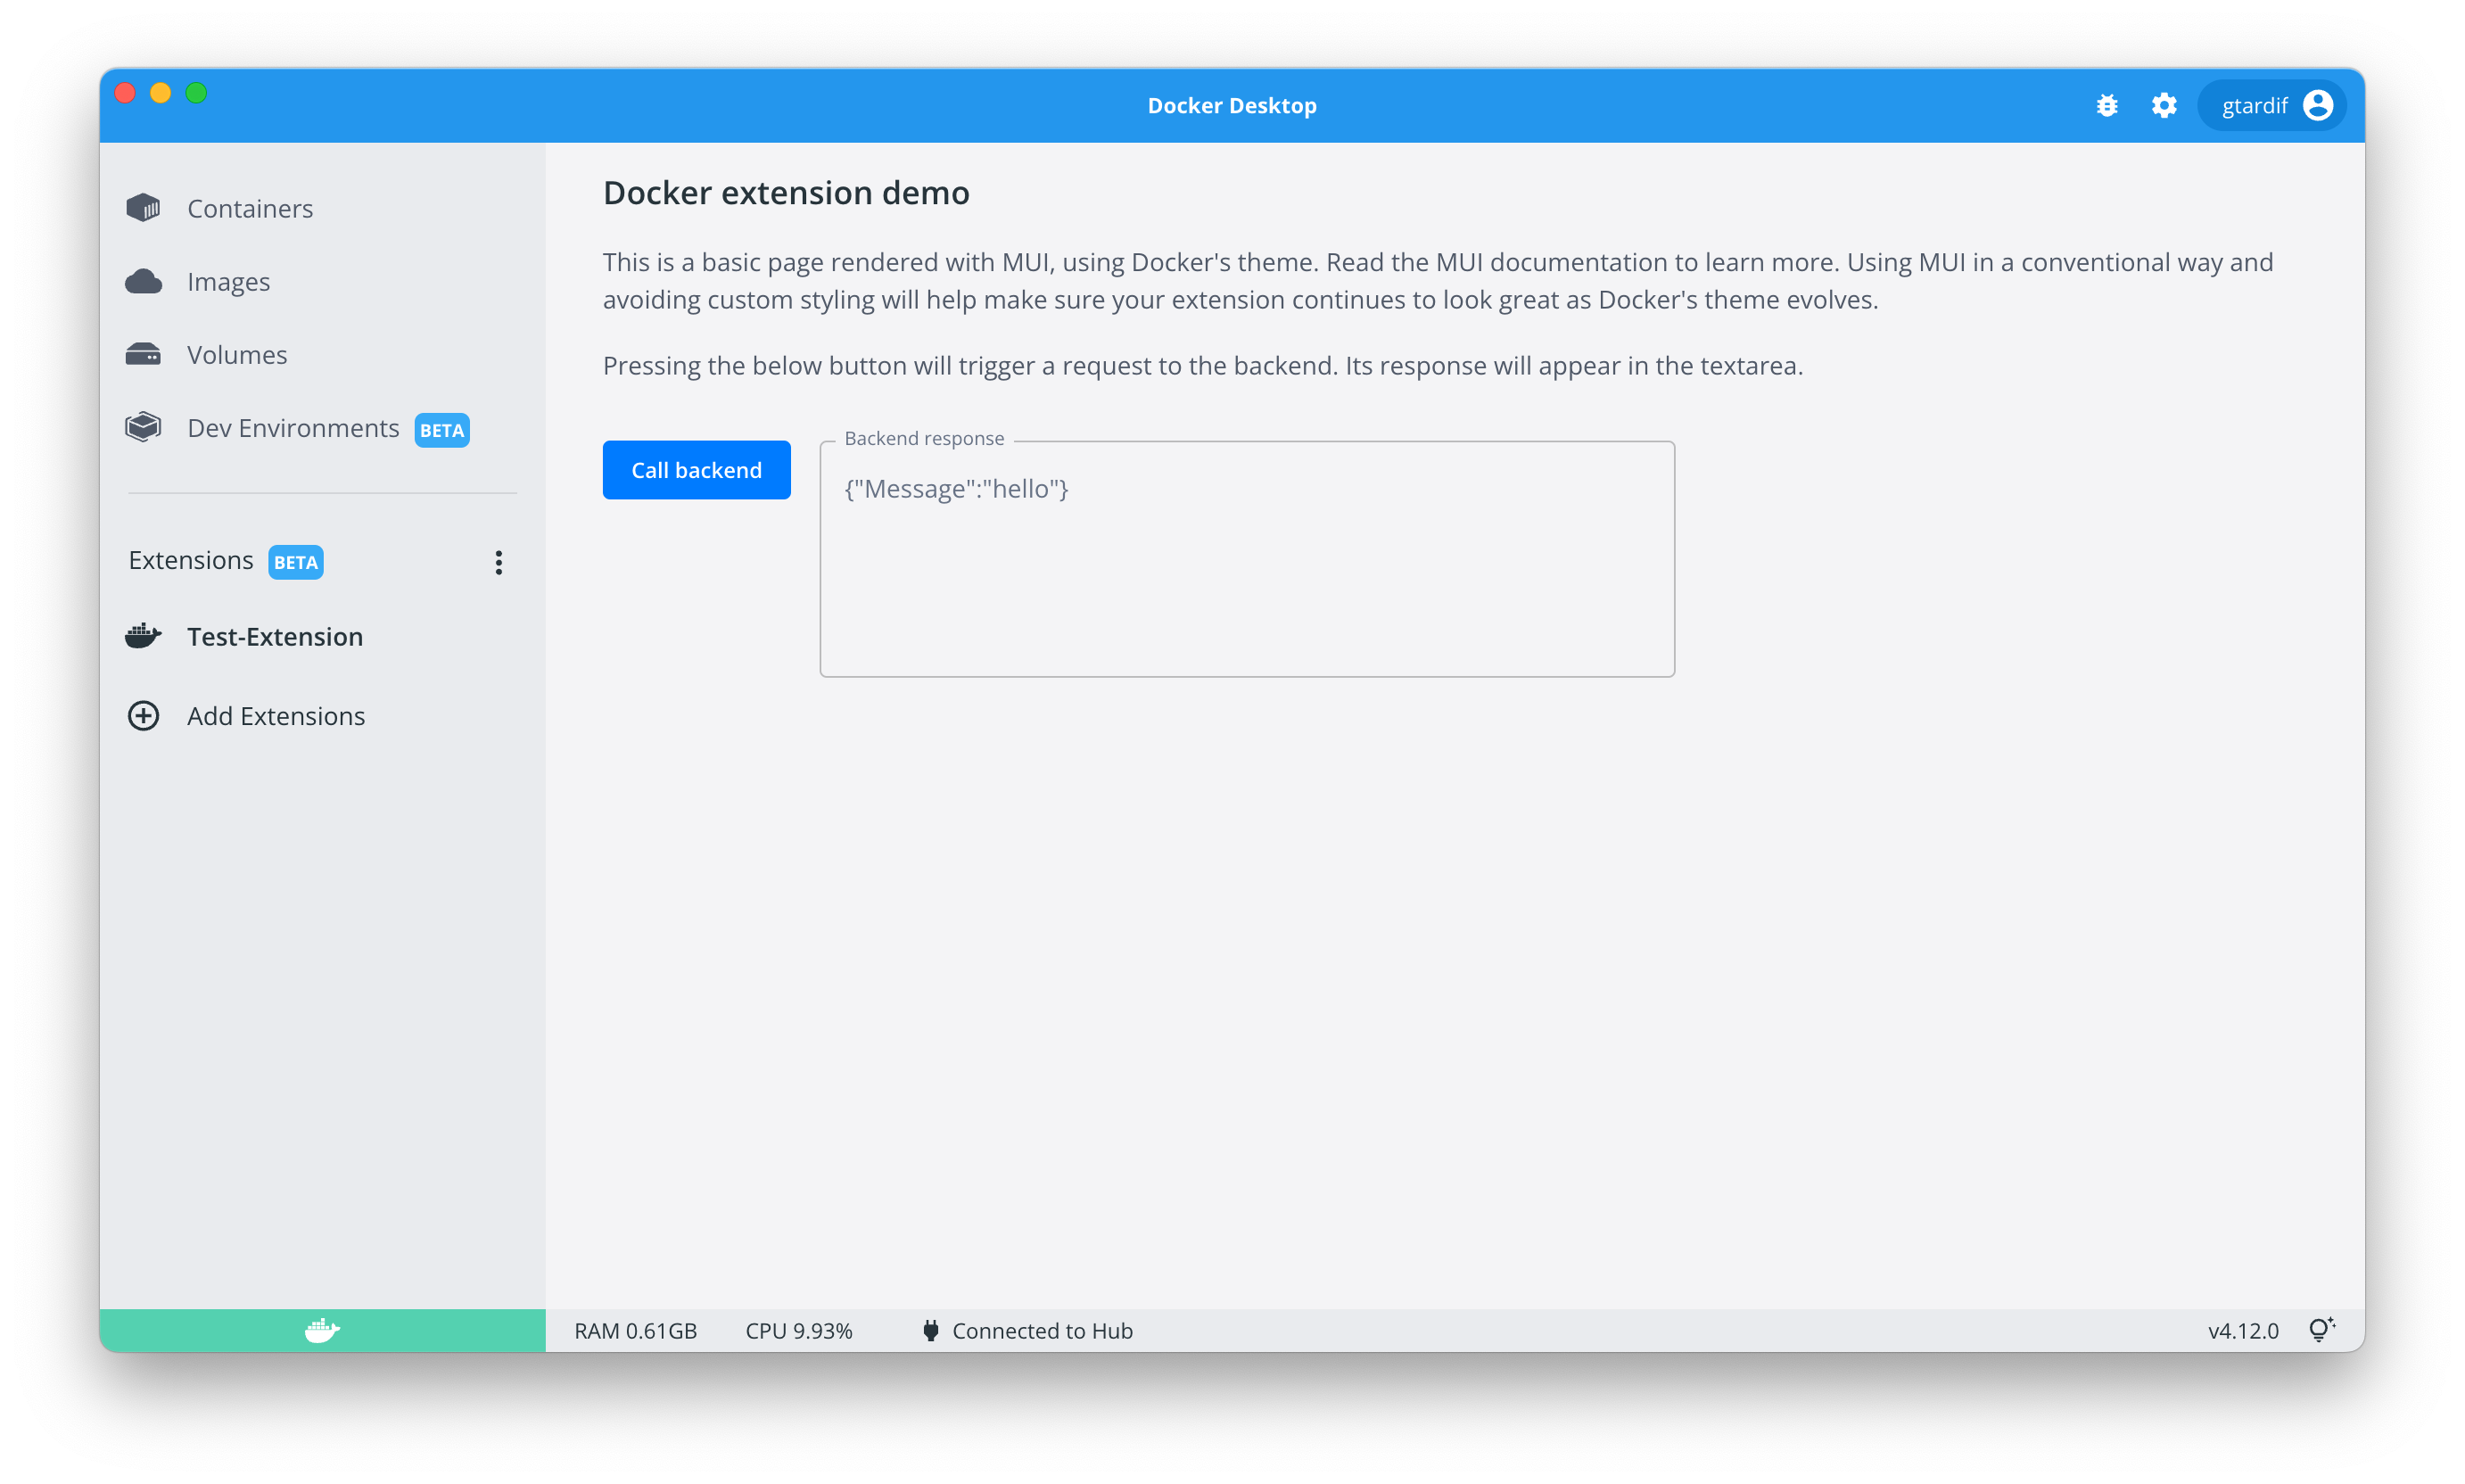Click the Volumes drive icon
The width and height of the screenshot is (2465, 1484).
[x=143, y=355]
